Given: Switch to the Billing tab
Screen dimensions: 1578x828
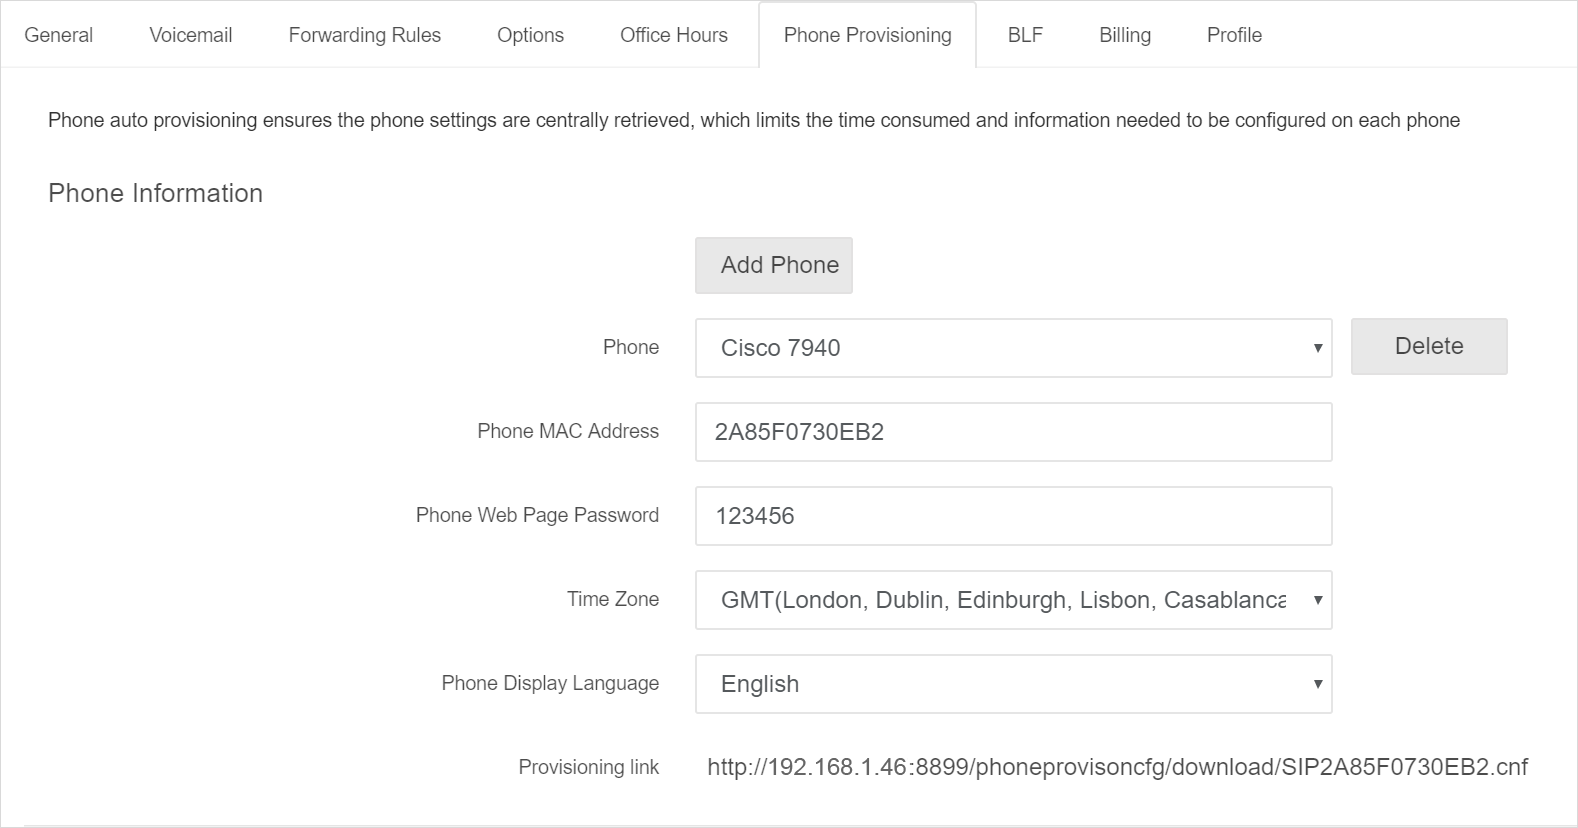Looking at the screenshot, I should coord(1125,35).
